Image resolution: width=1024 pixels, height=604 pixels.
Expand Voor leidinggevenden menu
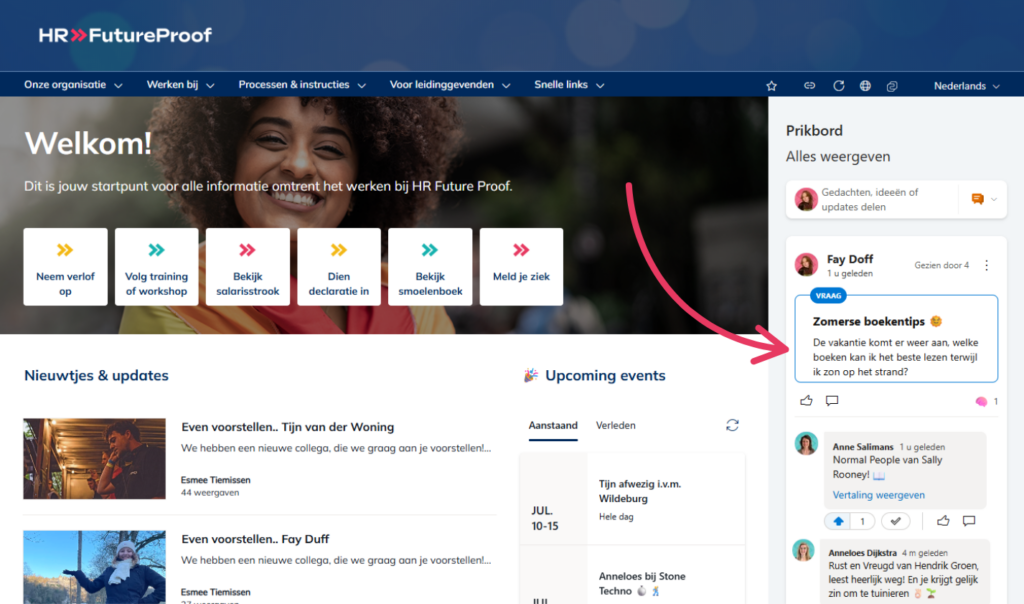point(450,85)
